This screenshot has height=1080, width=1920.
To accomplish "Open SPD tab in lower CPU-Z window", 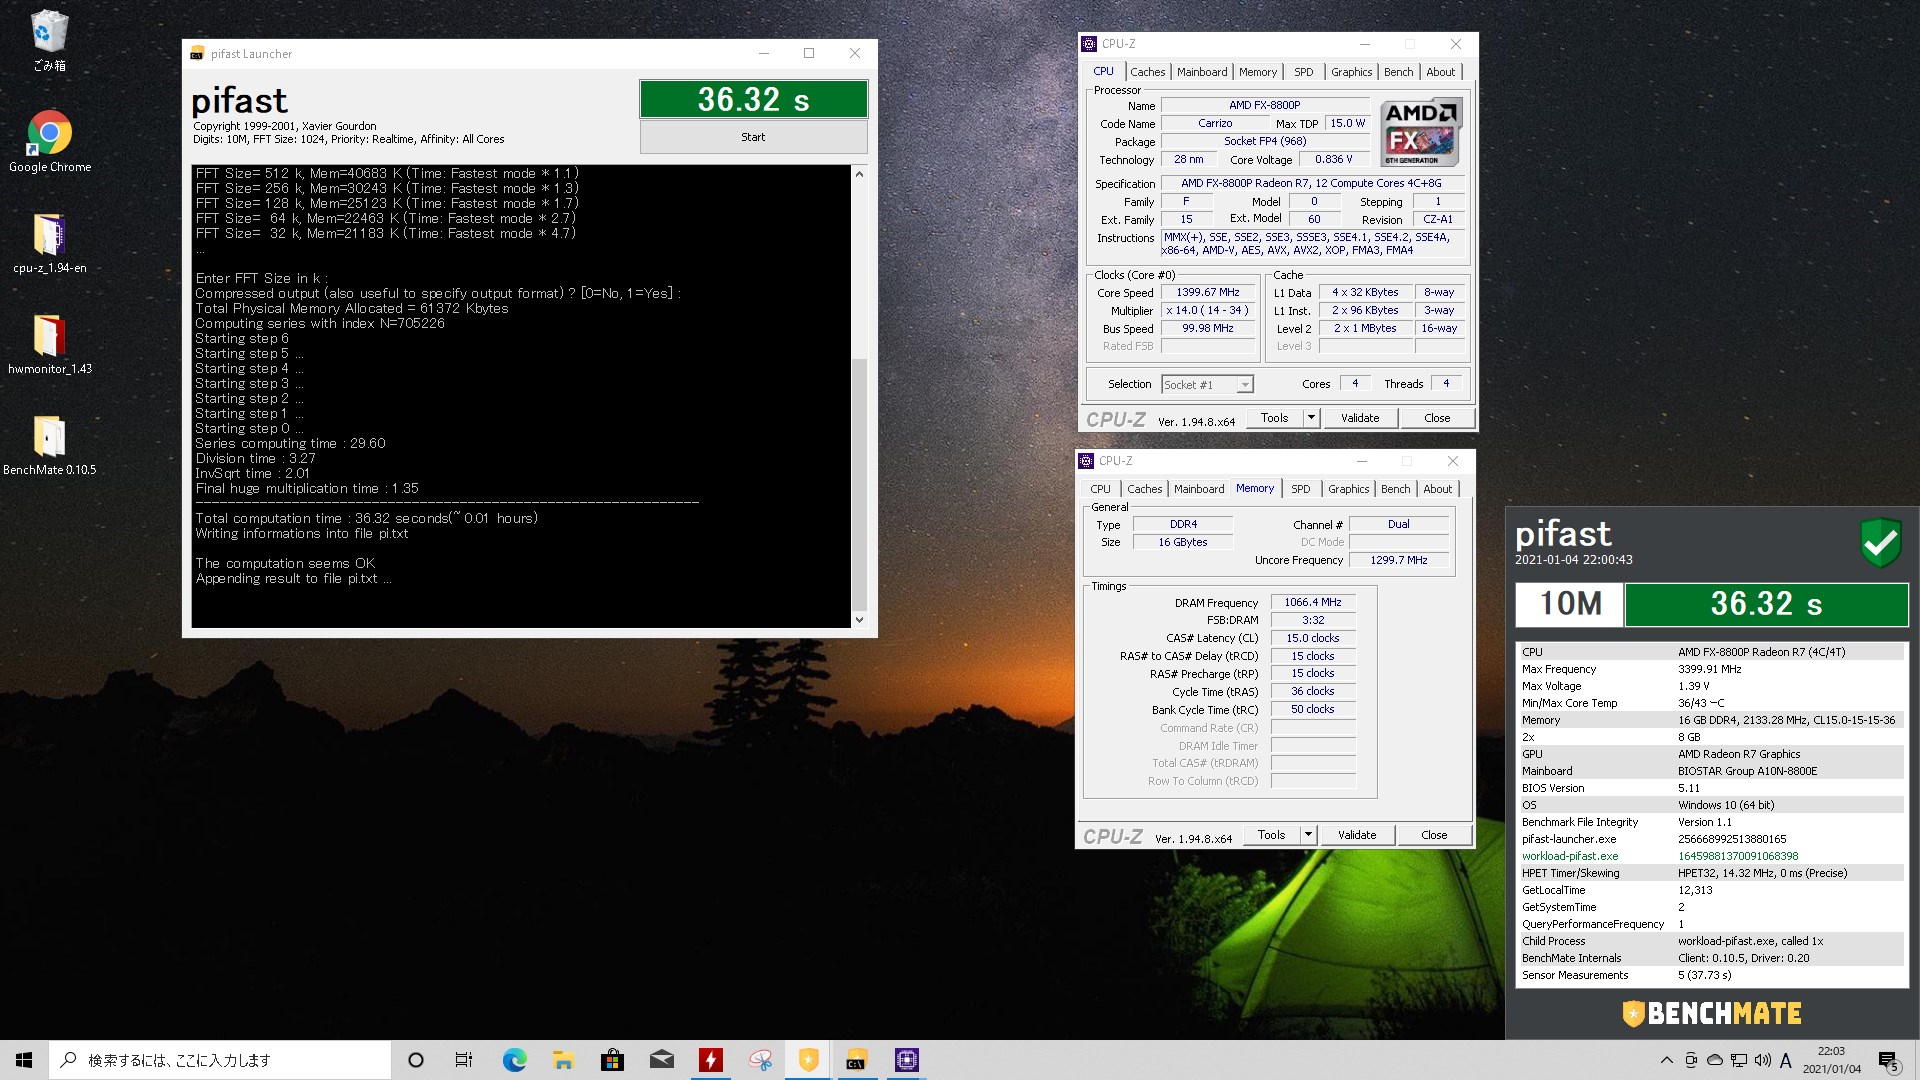I will tap(1300, 489).
